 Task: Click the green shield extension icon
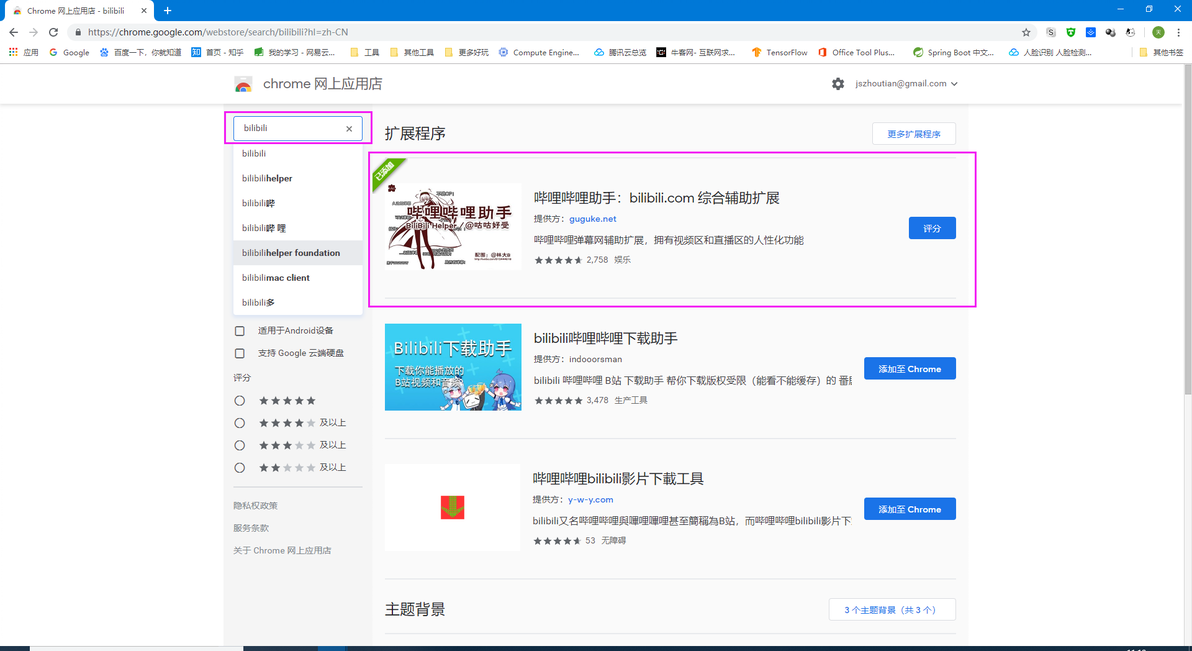pyautogui.click(x=1070, y=32)
